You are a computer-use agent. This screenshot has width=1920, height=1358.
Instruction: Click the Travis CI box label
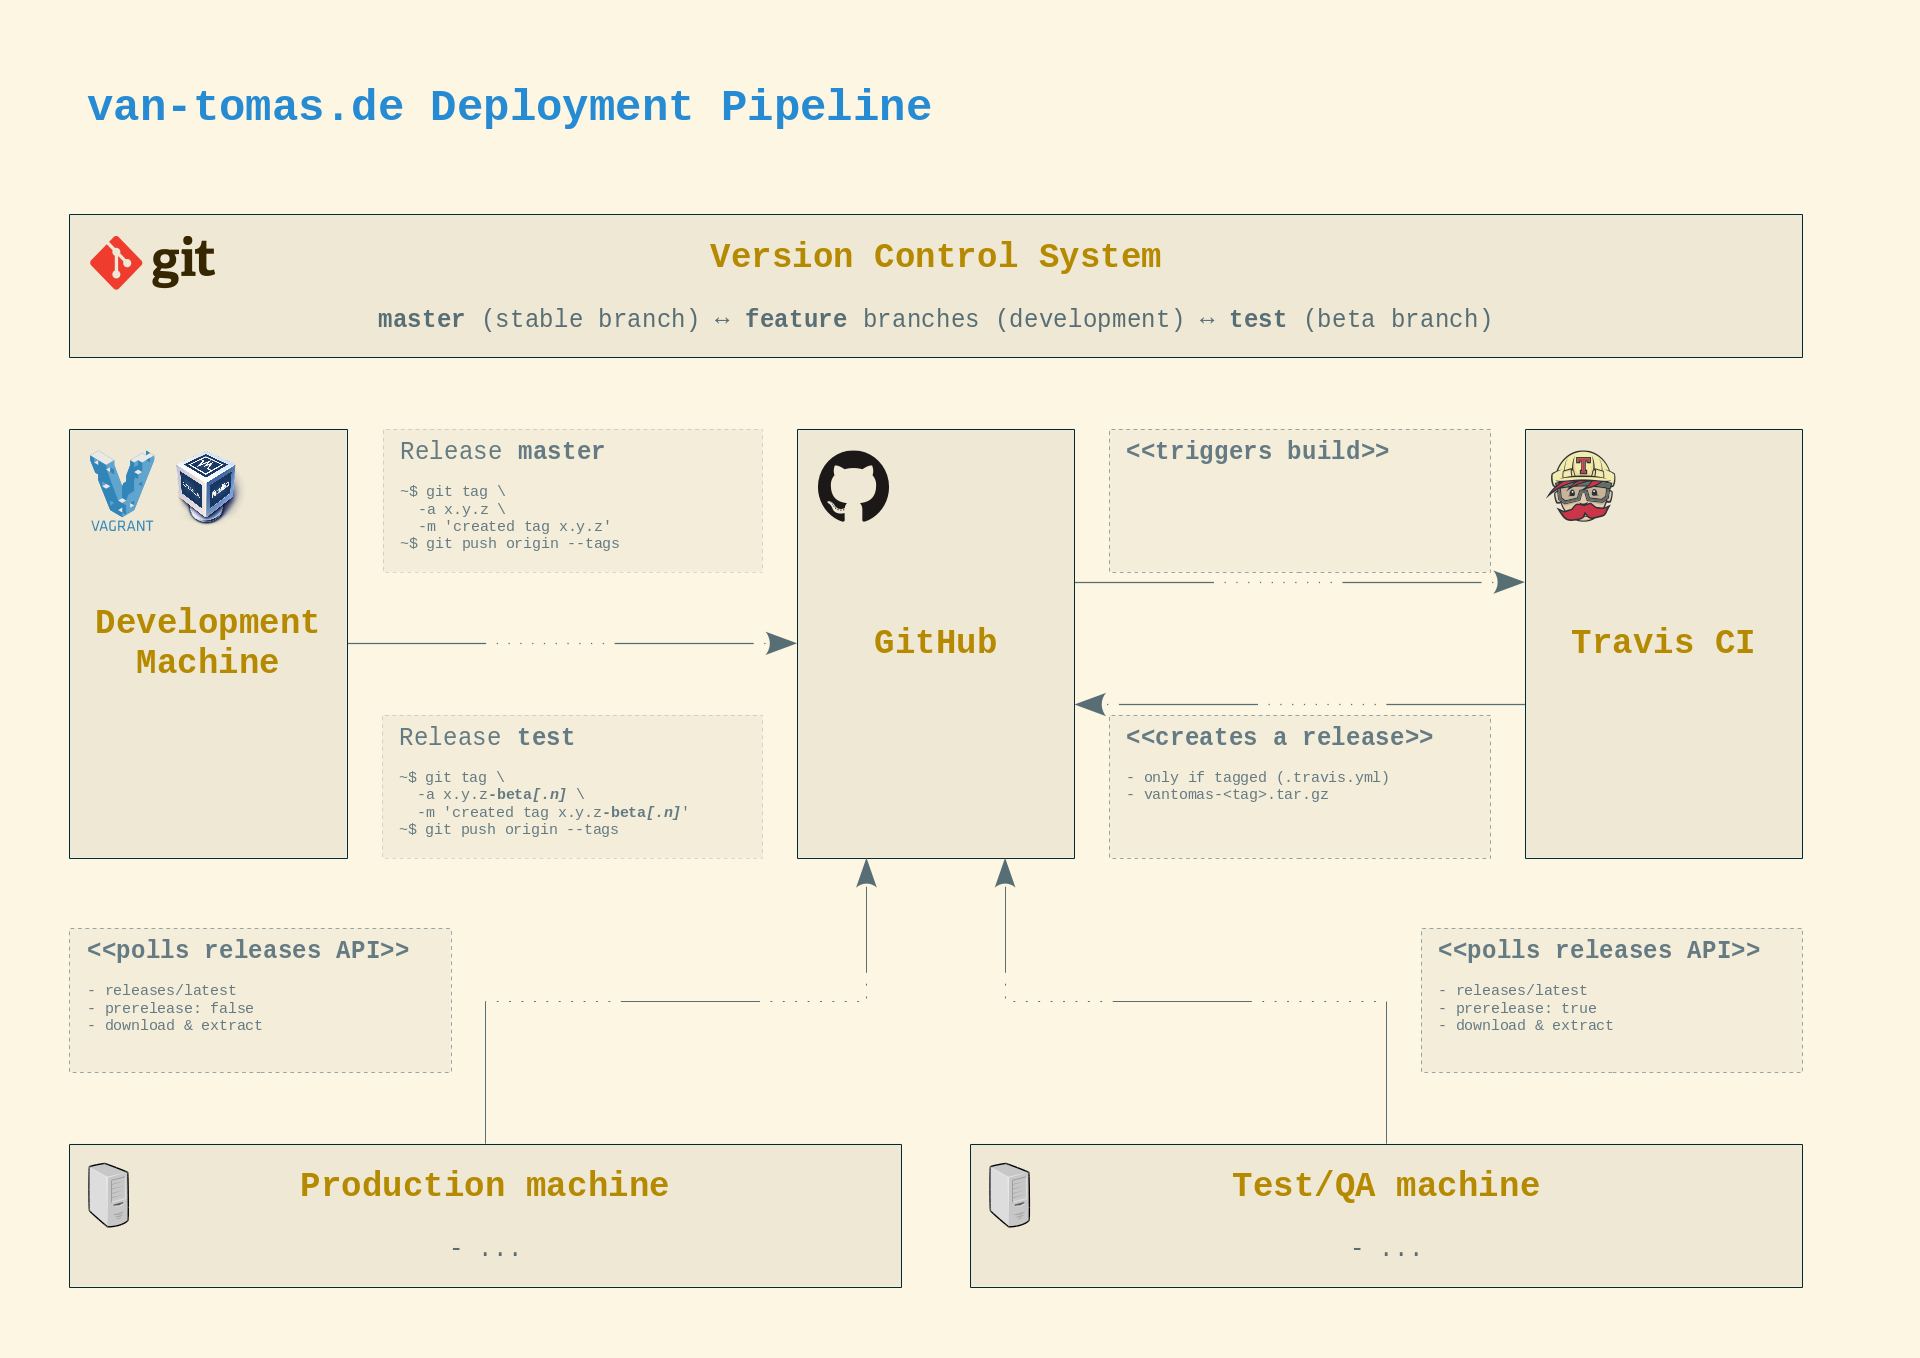coord(1662,642)
